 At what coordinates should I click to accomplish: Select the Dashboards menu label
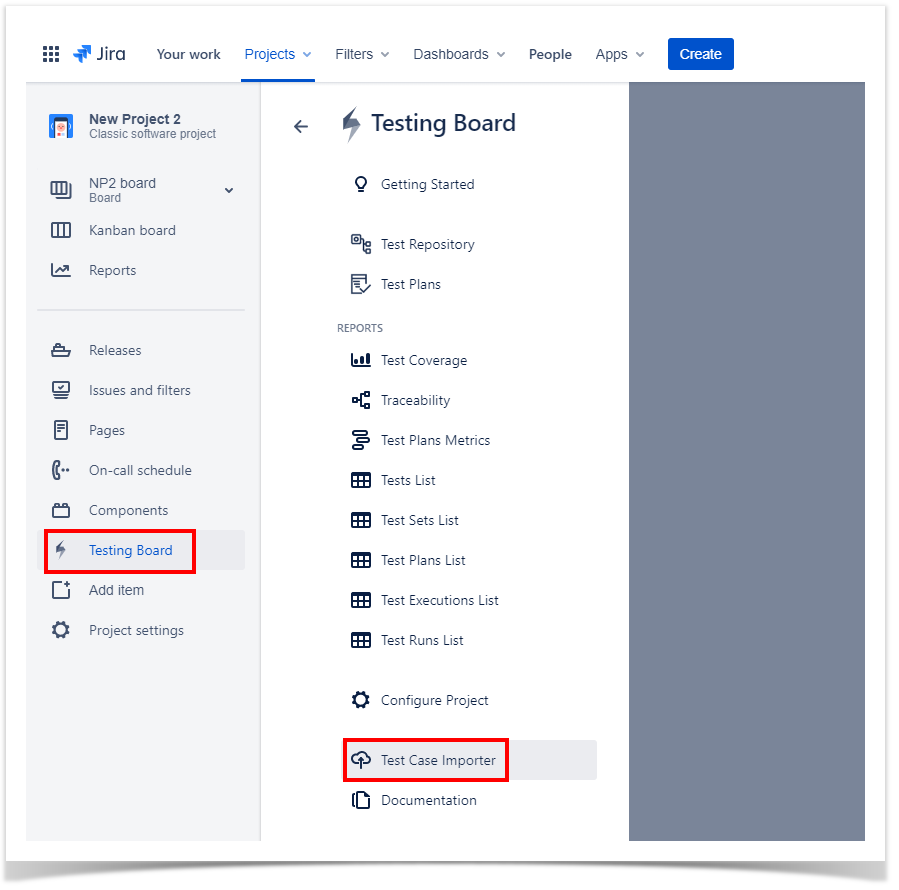[x=451, y=54]
